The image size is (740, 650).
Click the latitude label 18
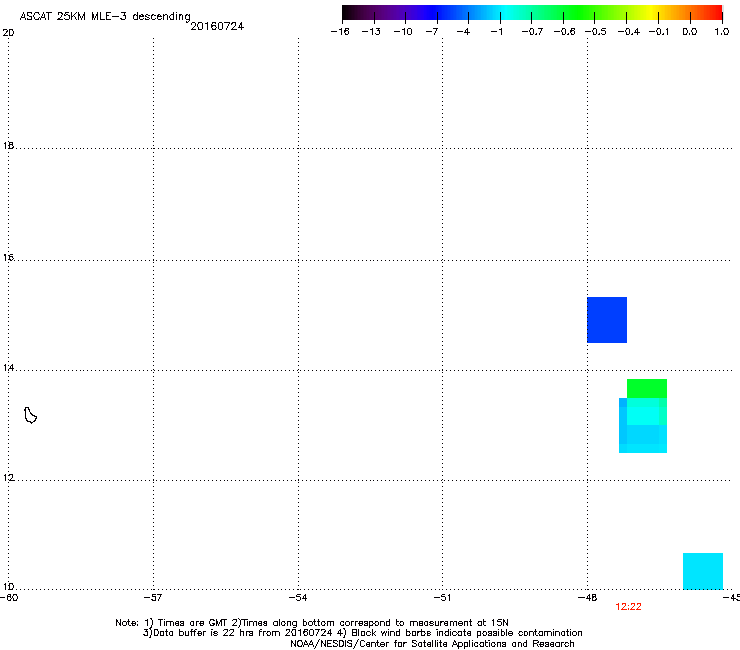tap(8, 146)
